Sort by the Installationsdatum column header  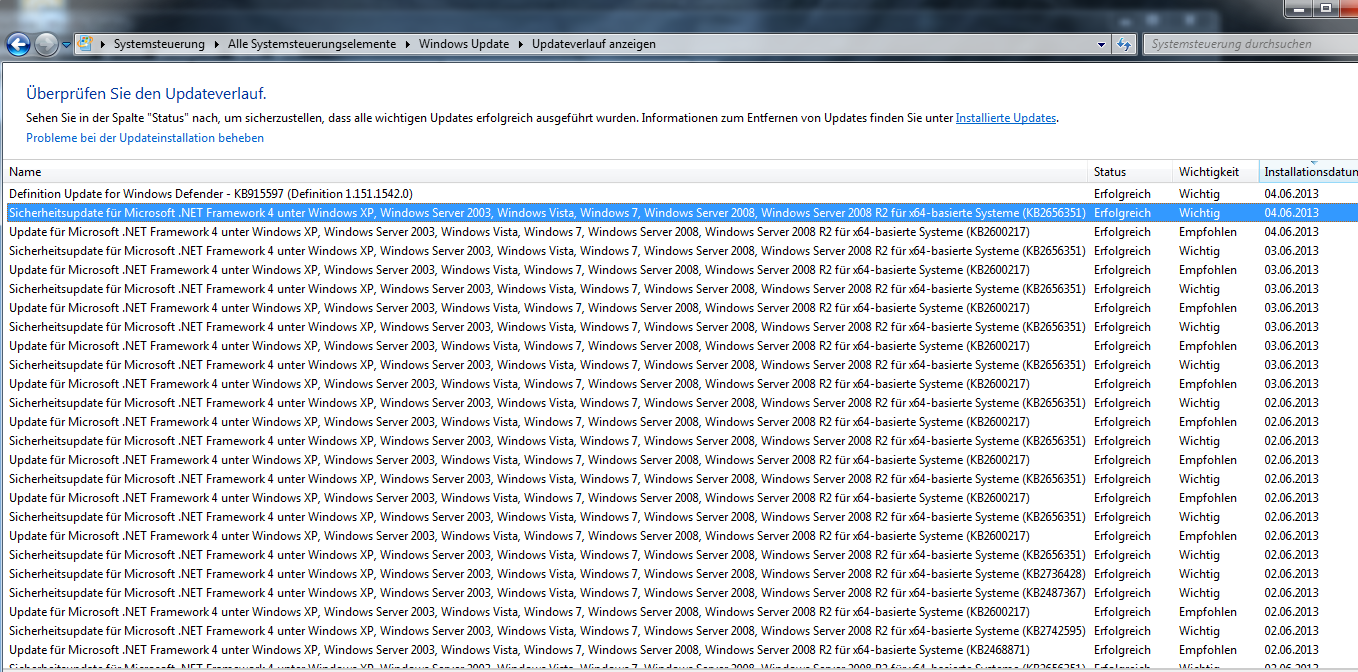click(x=1308, y=172)
